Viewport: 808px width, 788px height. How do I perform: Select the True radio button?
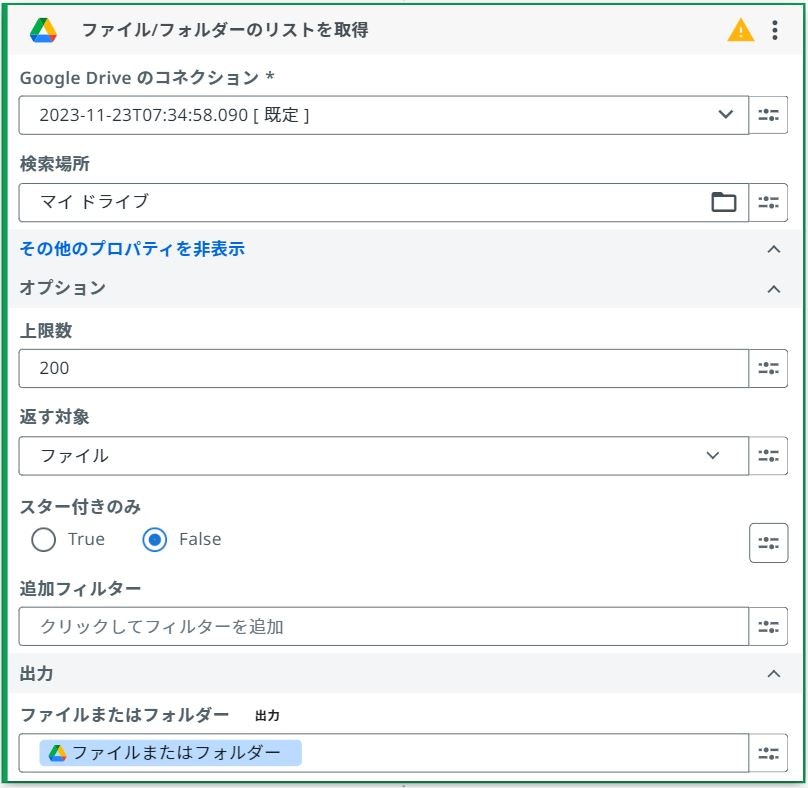pos(43,539)
